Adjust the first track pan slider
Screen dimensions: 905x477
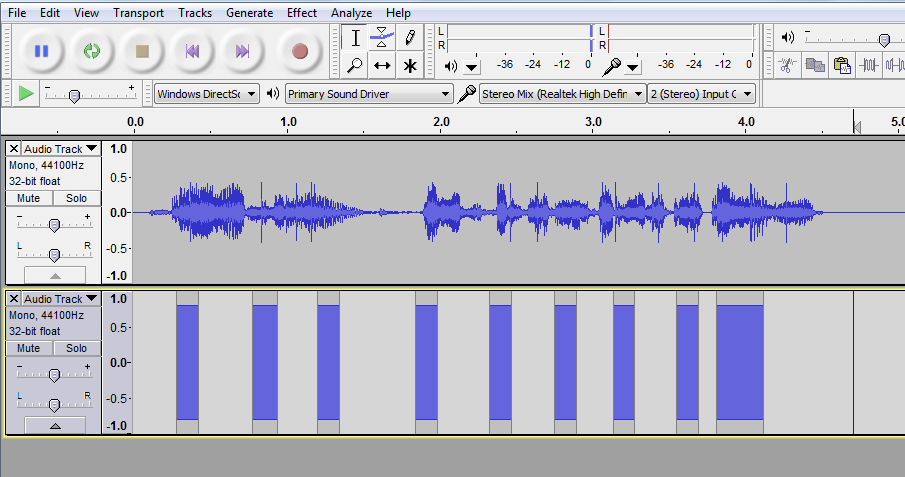point(54,255)
